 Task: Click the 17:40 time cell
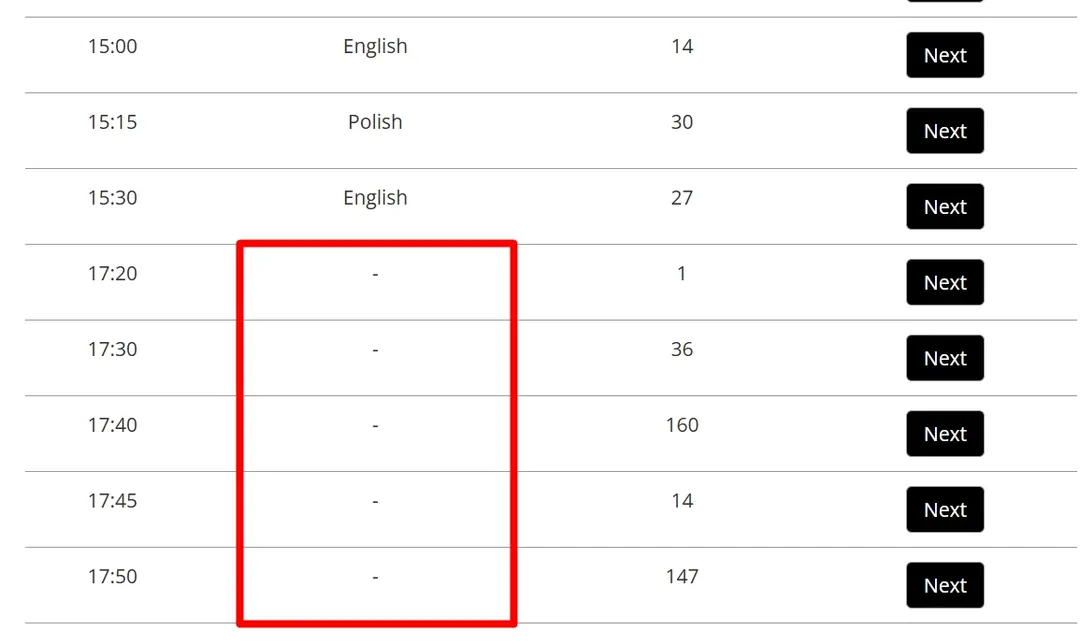pos(112,425)
